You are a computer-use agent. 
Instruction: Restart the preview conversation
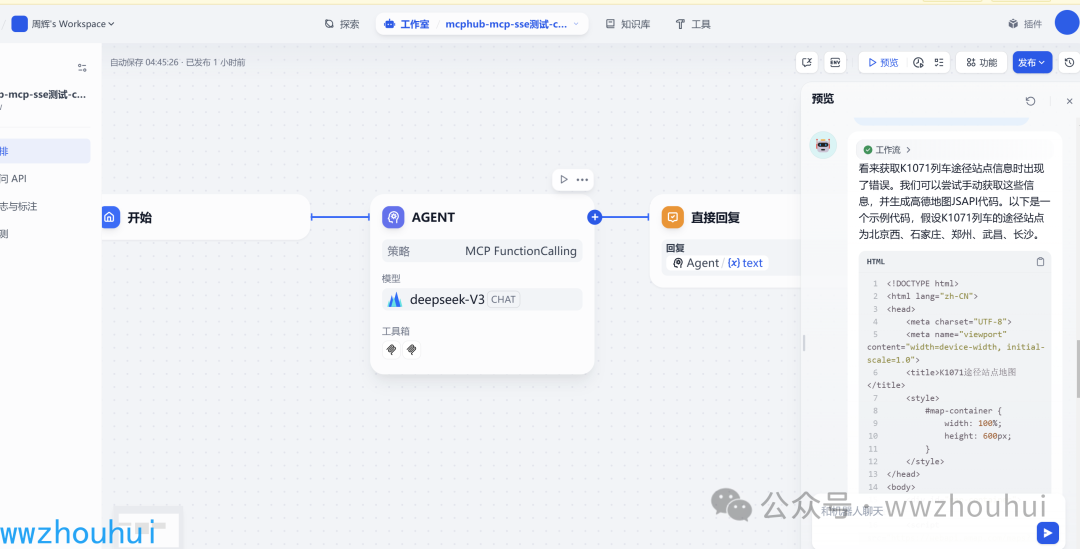(1030, 101)
